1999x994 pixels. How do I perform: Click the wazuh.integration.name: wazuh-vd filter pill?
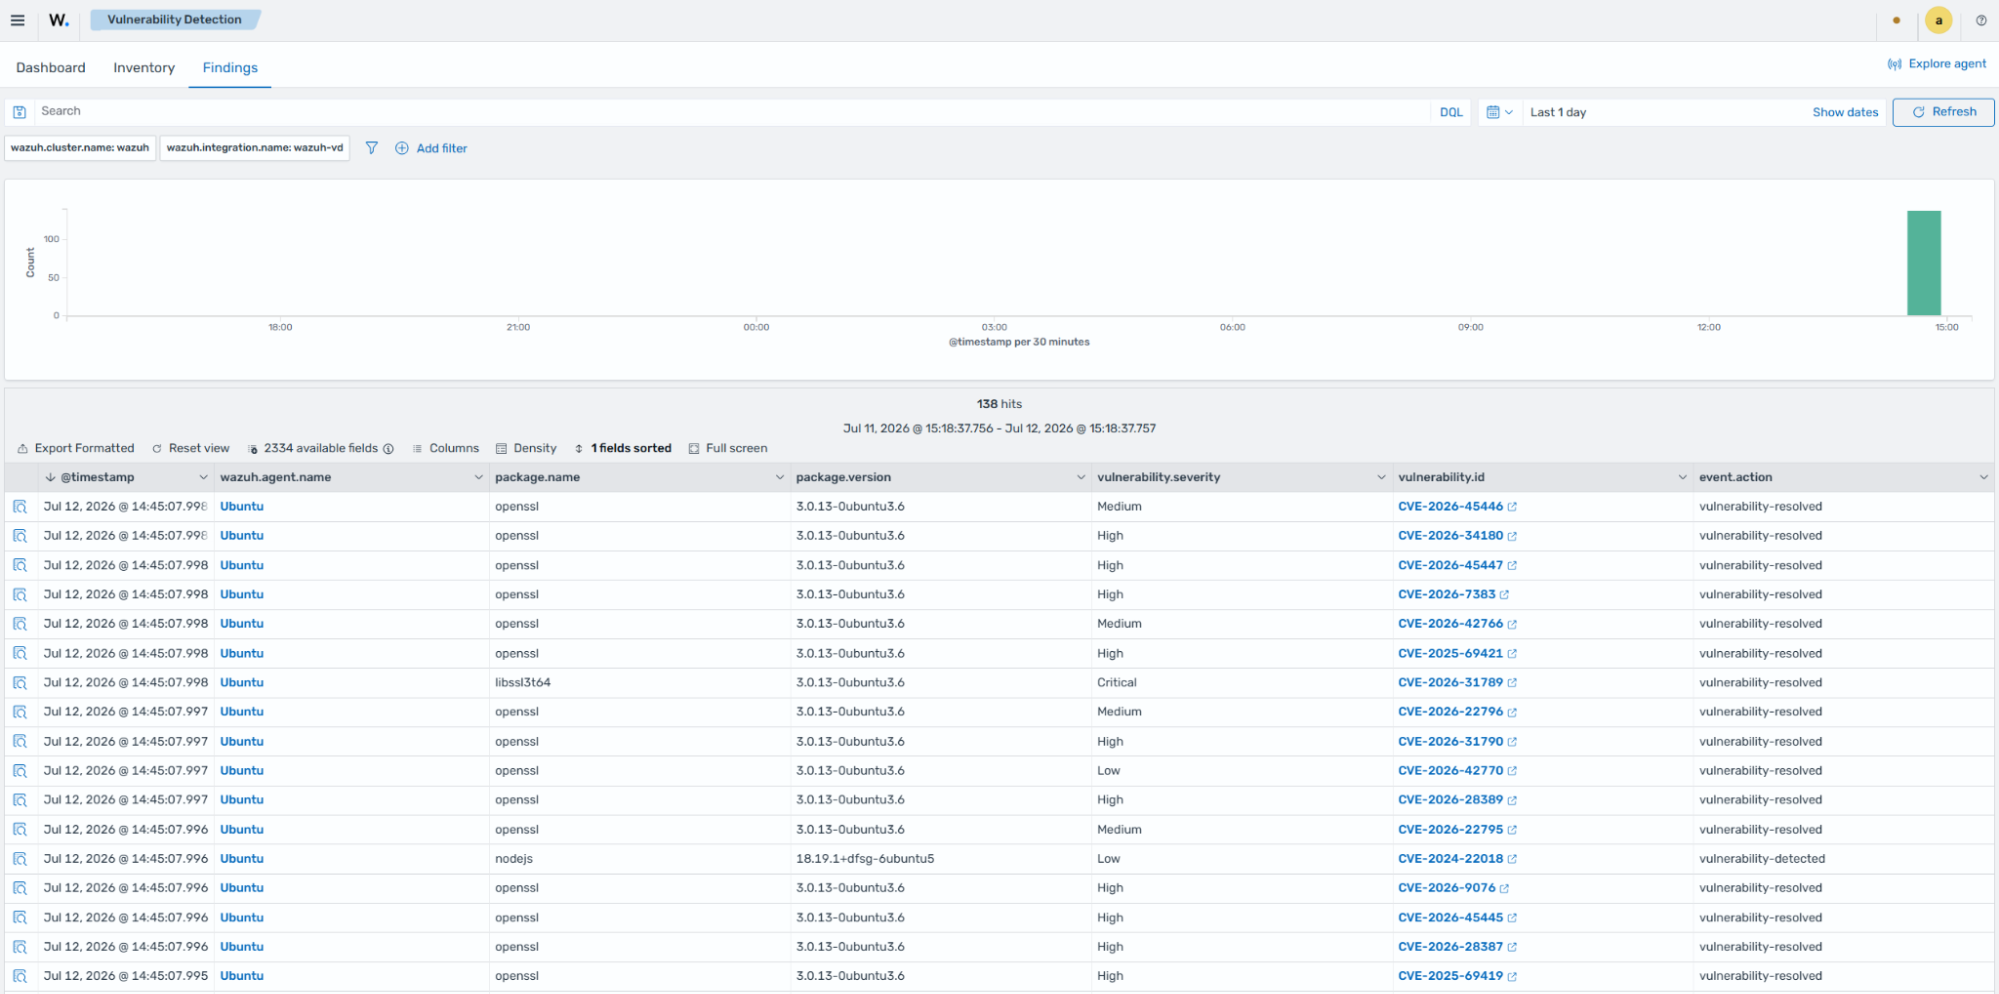click(x=255, y=148)
